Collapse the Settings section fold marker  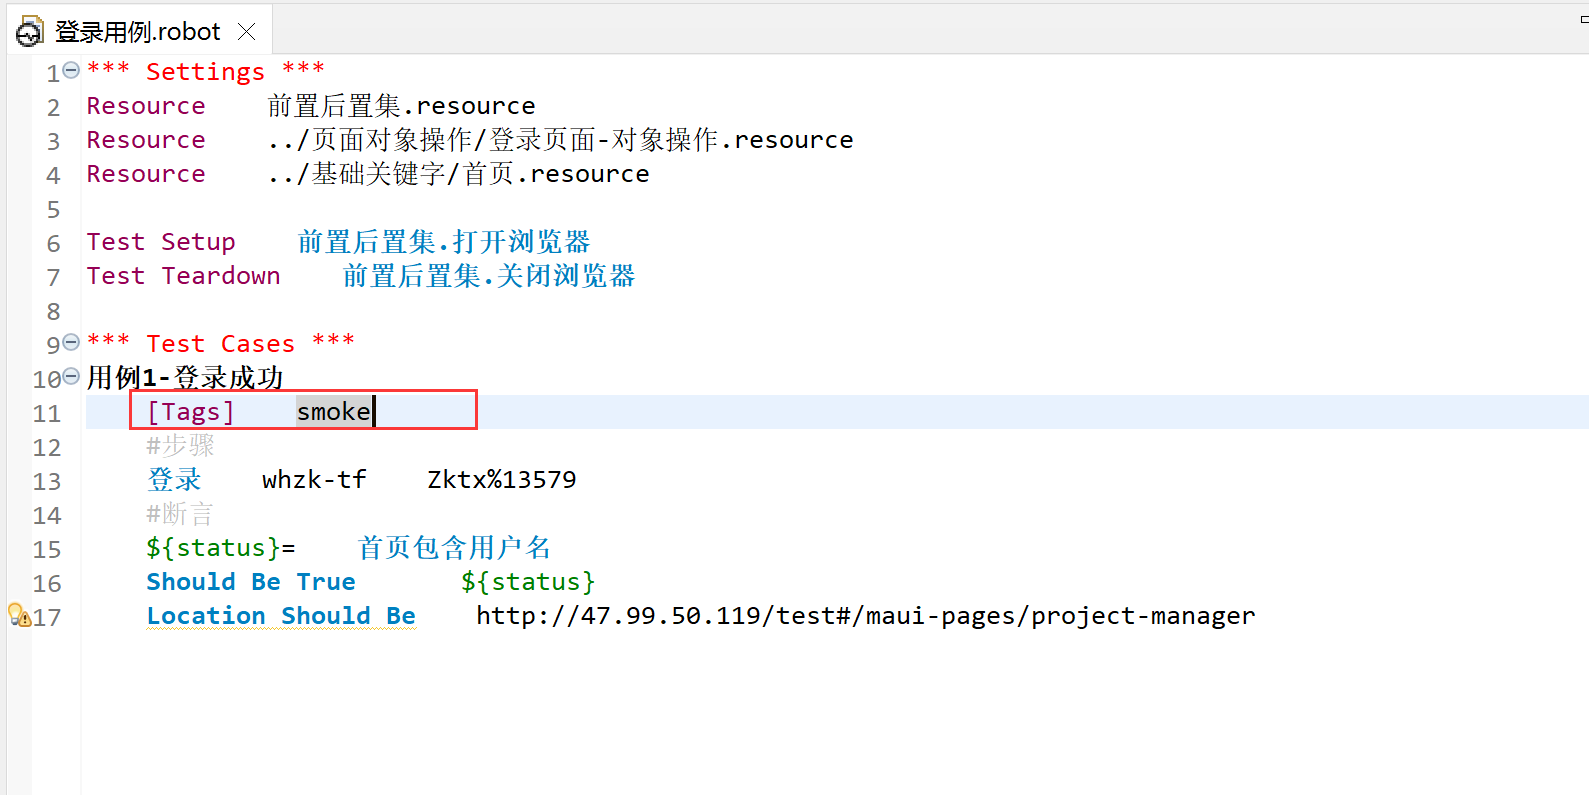[71, 70]
